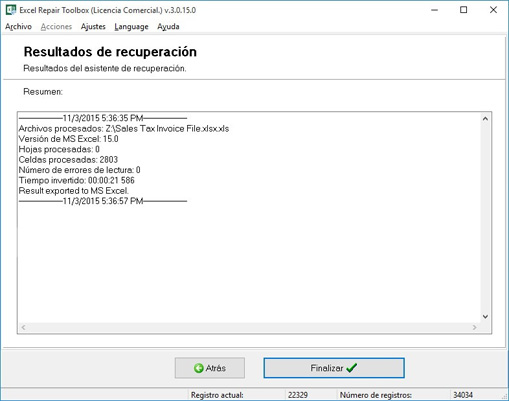Click the 34034 status bar value
This screenshot has width=509, height=401.
coord(463,395)
